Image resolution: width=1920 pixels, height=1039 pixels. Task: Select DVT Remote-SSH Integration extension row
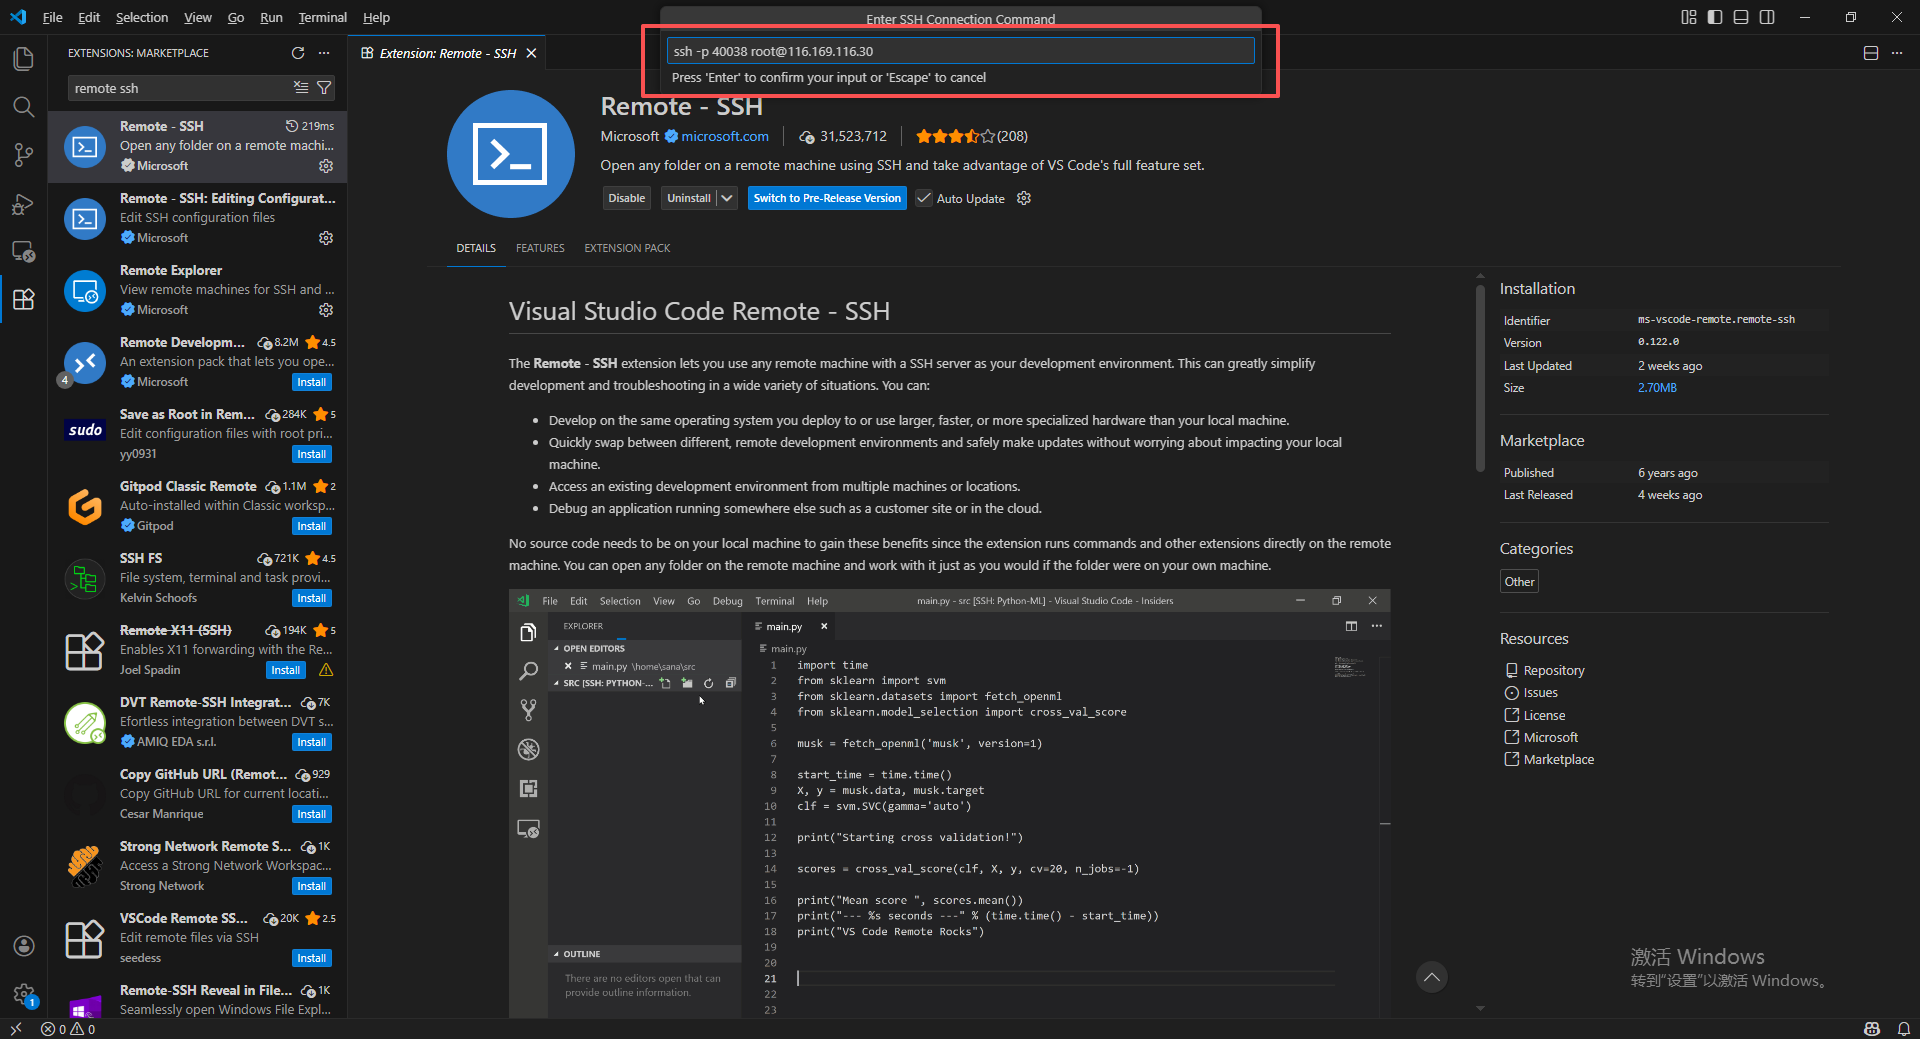coord(198,722)
